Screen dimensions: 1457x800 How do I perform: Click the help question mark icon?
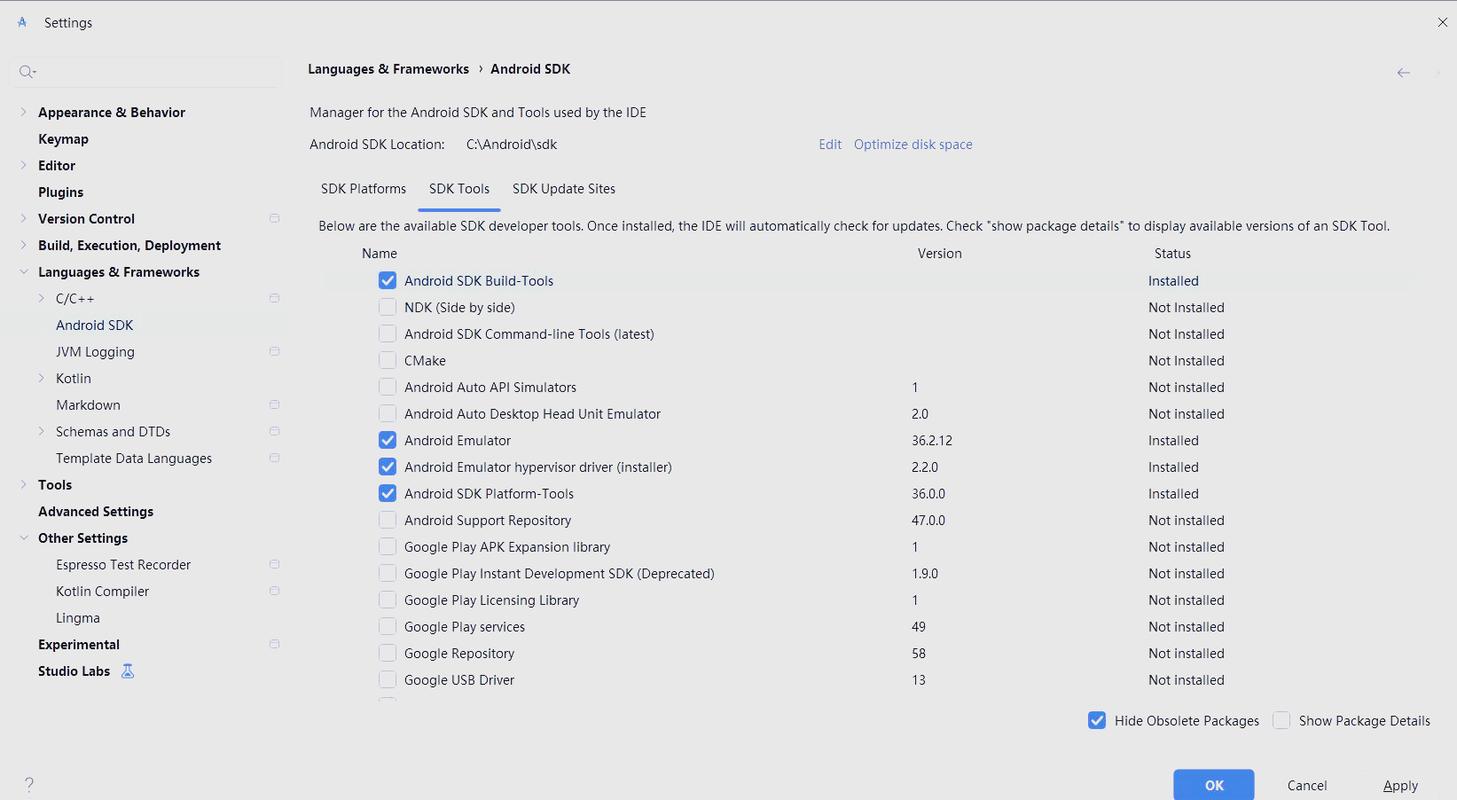click(x=29, y=785)
